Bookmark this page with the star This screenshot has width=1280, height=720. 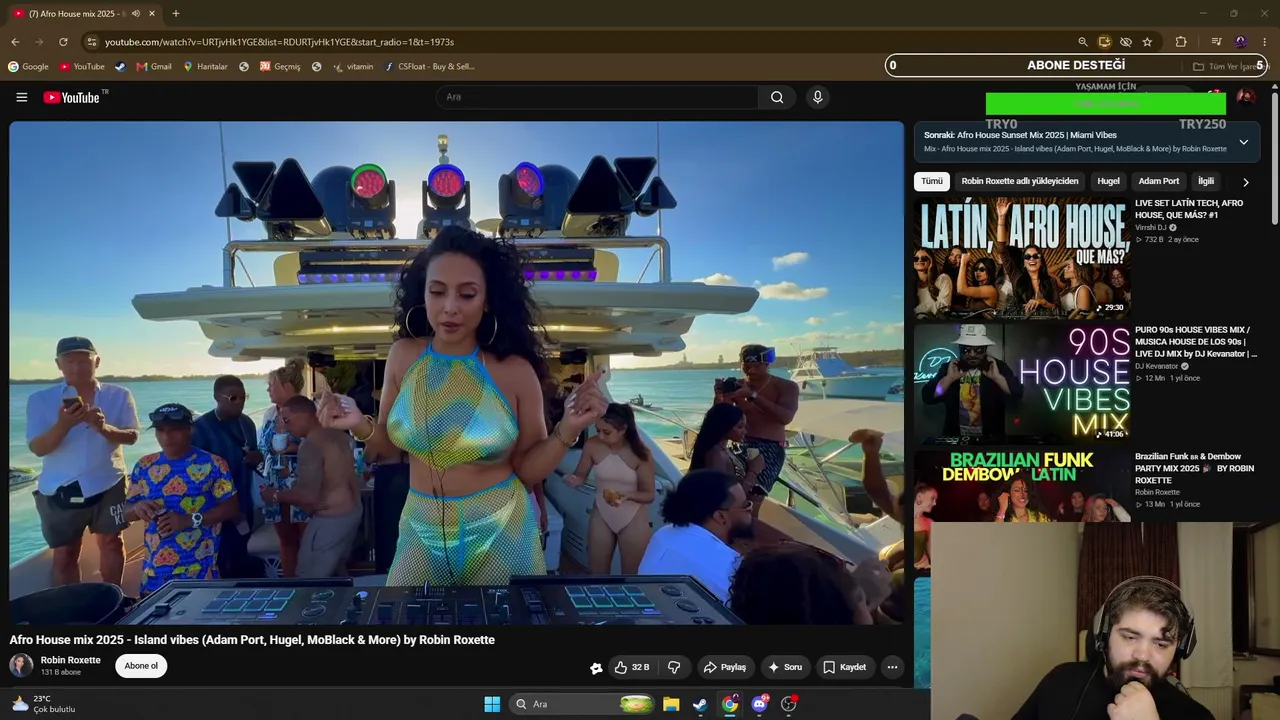(x=1147, y=42)
